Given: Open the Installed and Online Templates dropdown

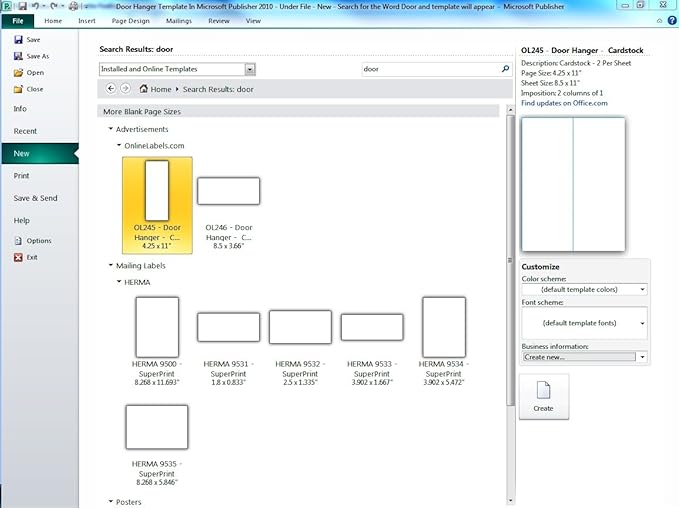Looking at the screenshot, I should [249, 70].
